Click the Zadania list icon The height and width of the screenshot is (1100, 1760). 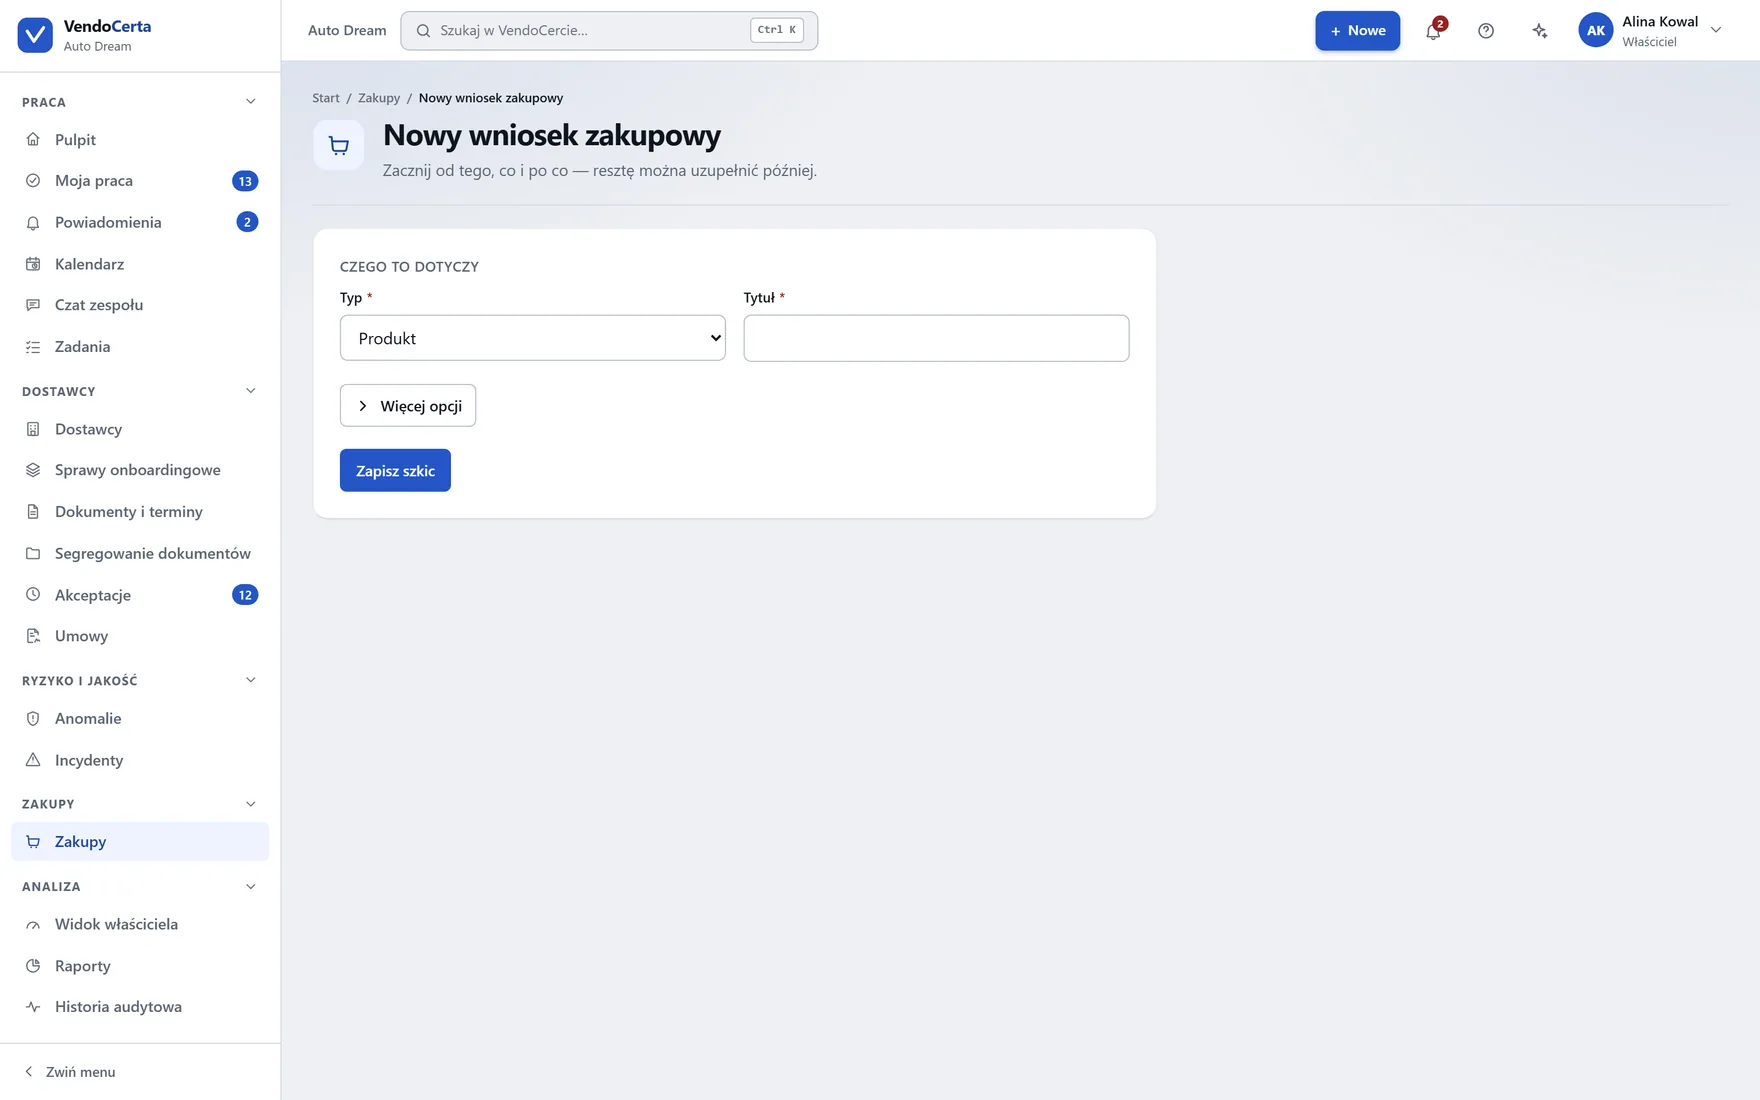(33, 347)
